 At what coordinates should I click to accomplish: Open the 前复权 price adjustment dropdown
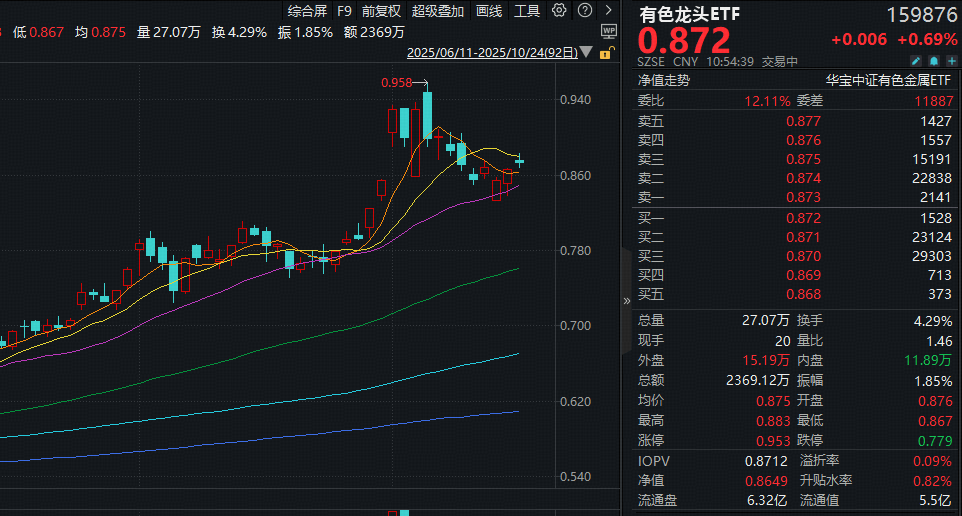pyautogui.click(x=381, y=11)
